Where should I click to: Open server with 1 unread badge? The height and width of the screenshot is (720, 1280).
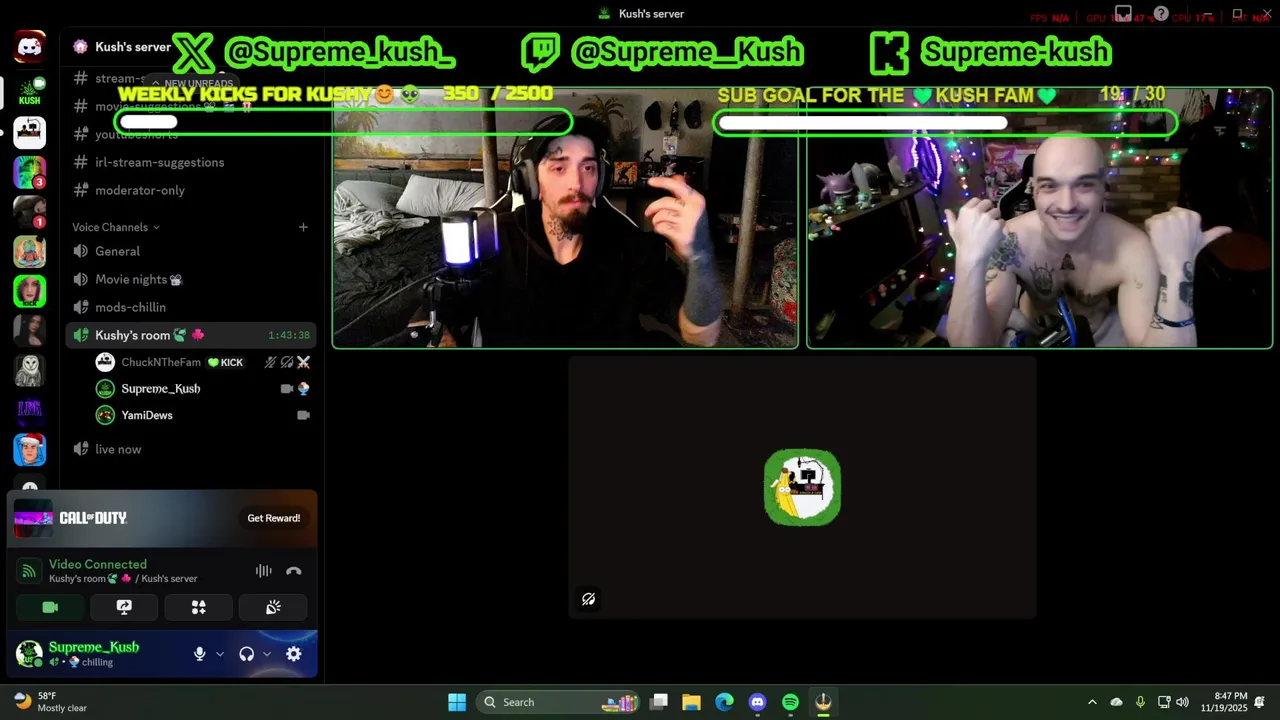tap(29, 211)
